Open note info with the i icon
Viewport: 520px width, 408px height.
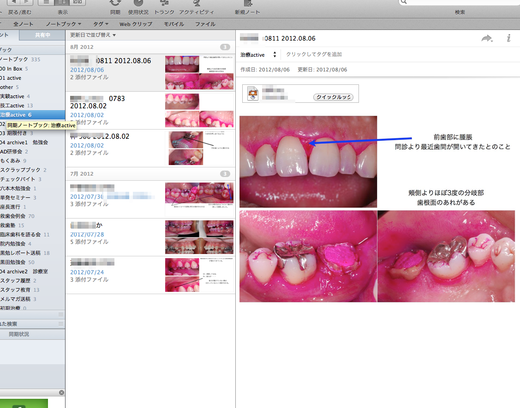pos(509,38)
